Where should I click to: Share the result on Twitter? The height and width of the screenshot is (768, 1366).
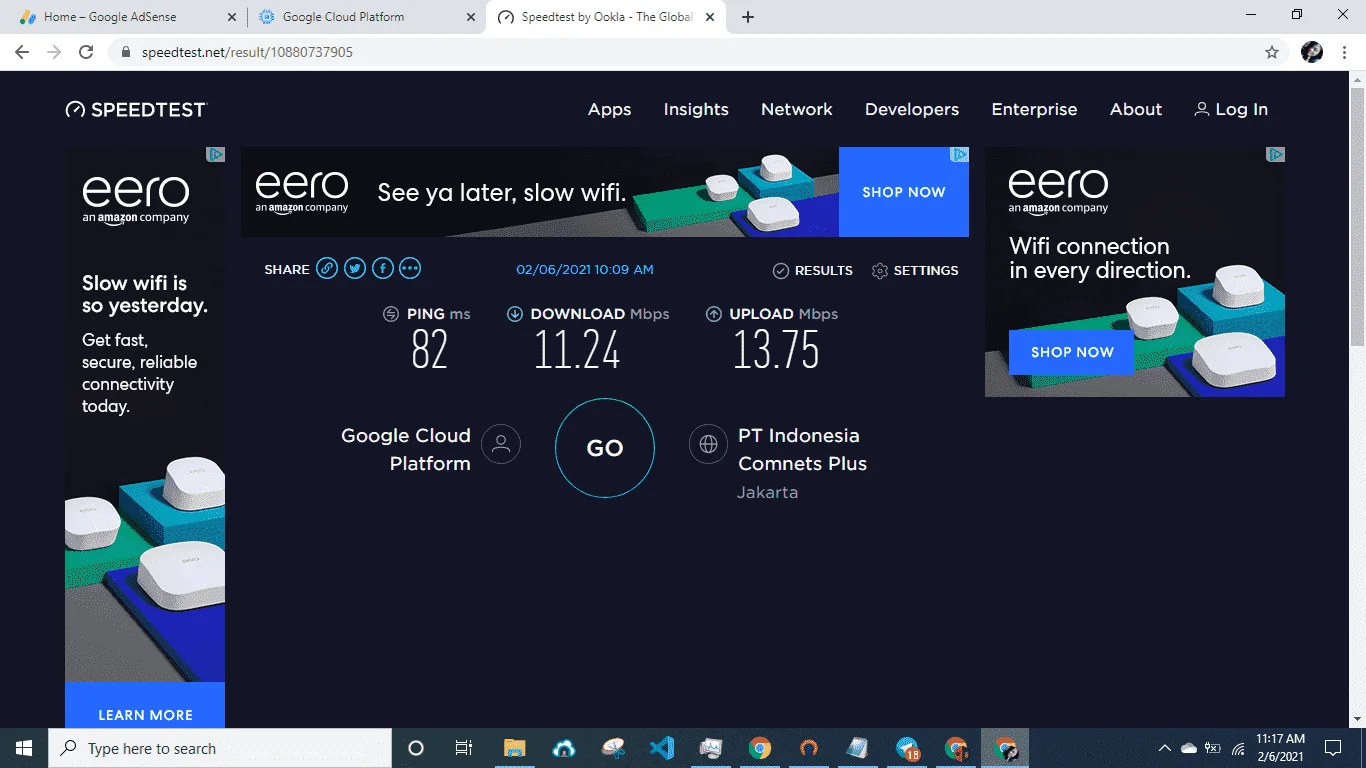click(355, 268)
